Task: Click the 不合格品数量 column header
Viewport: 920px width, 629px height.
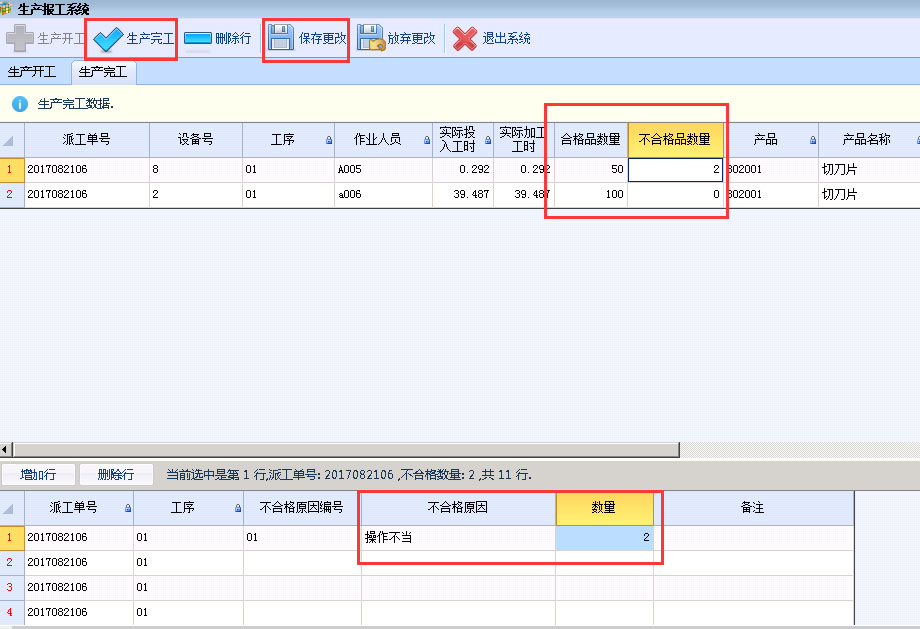Action: coord(675,140)
